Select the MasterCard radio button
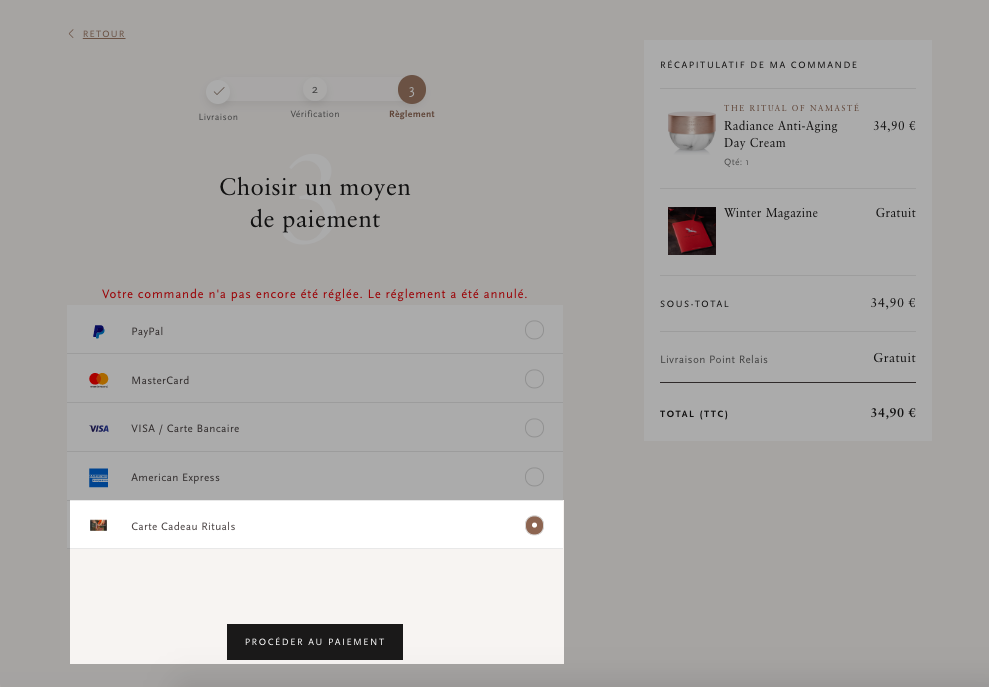This screenshot has width=989, height=687. pyautogui.click(x=534, y=379)
